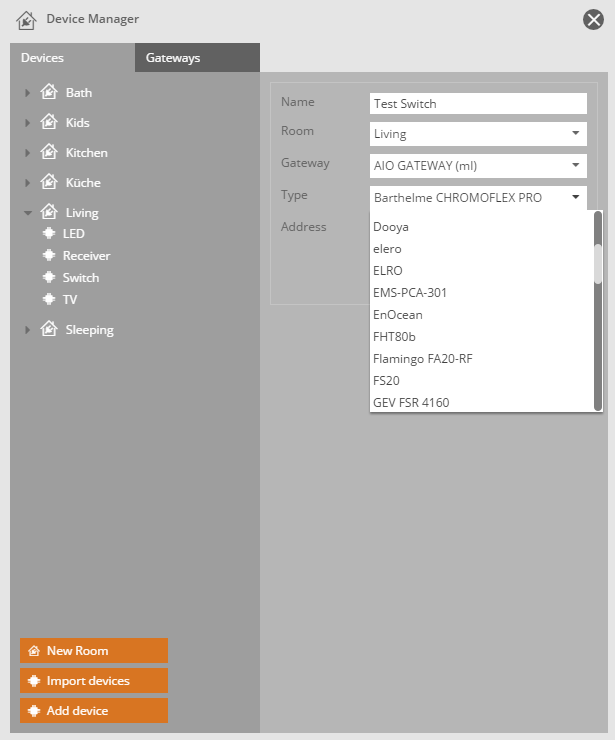Image resolution: width=615 pixels, height=740 pixels.
Task: Click the Import devices button
Action: point(94,681)
